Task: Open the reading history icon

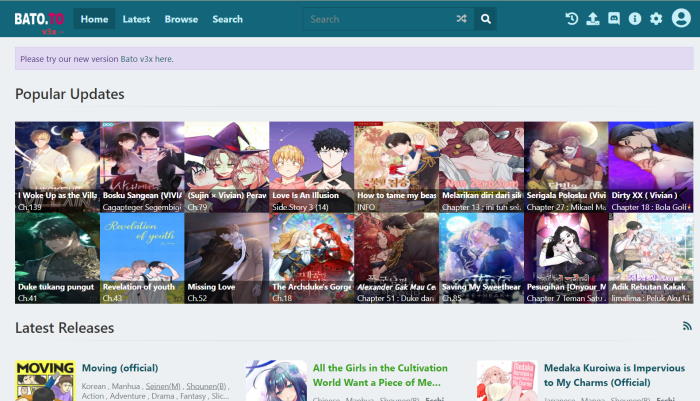Action: (x=571, y=19)
